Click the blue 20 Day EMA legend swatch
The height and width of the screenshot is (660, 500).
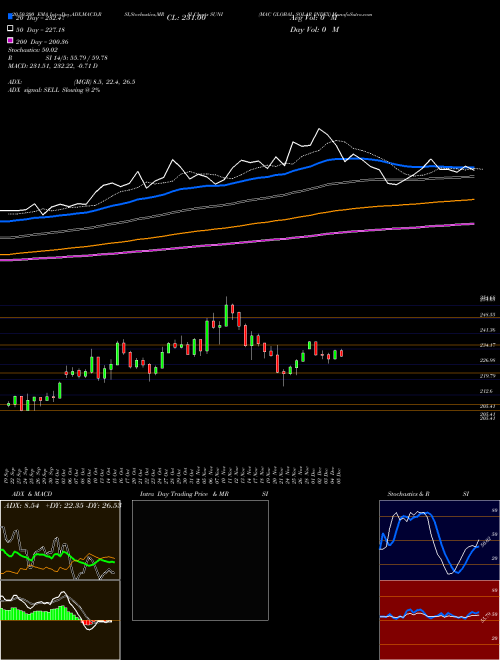click(10, 16)
